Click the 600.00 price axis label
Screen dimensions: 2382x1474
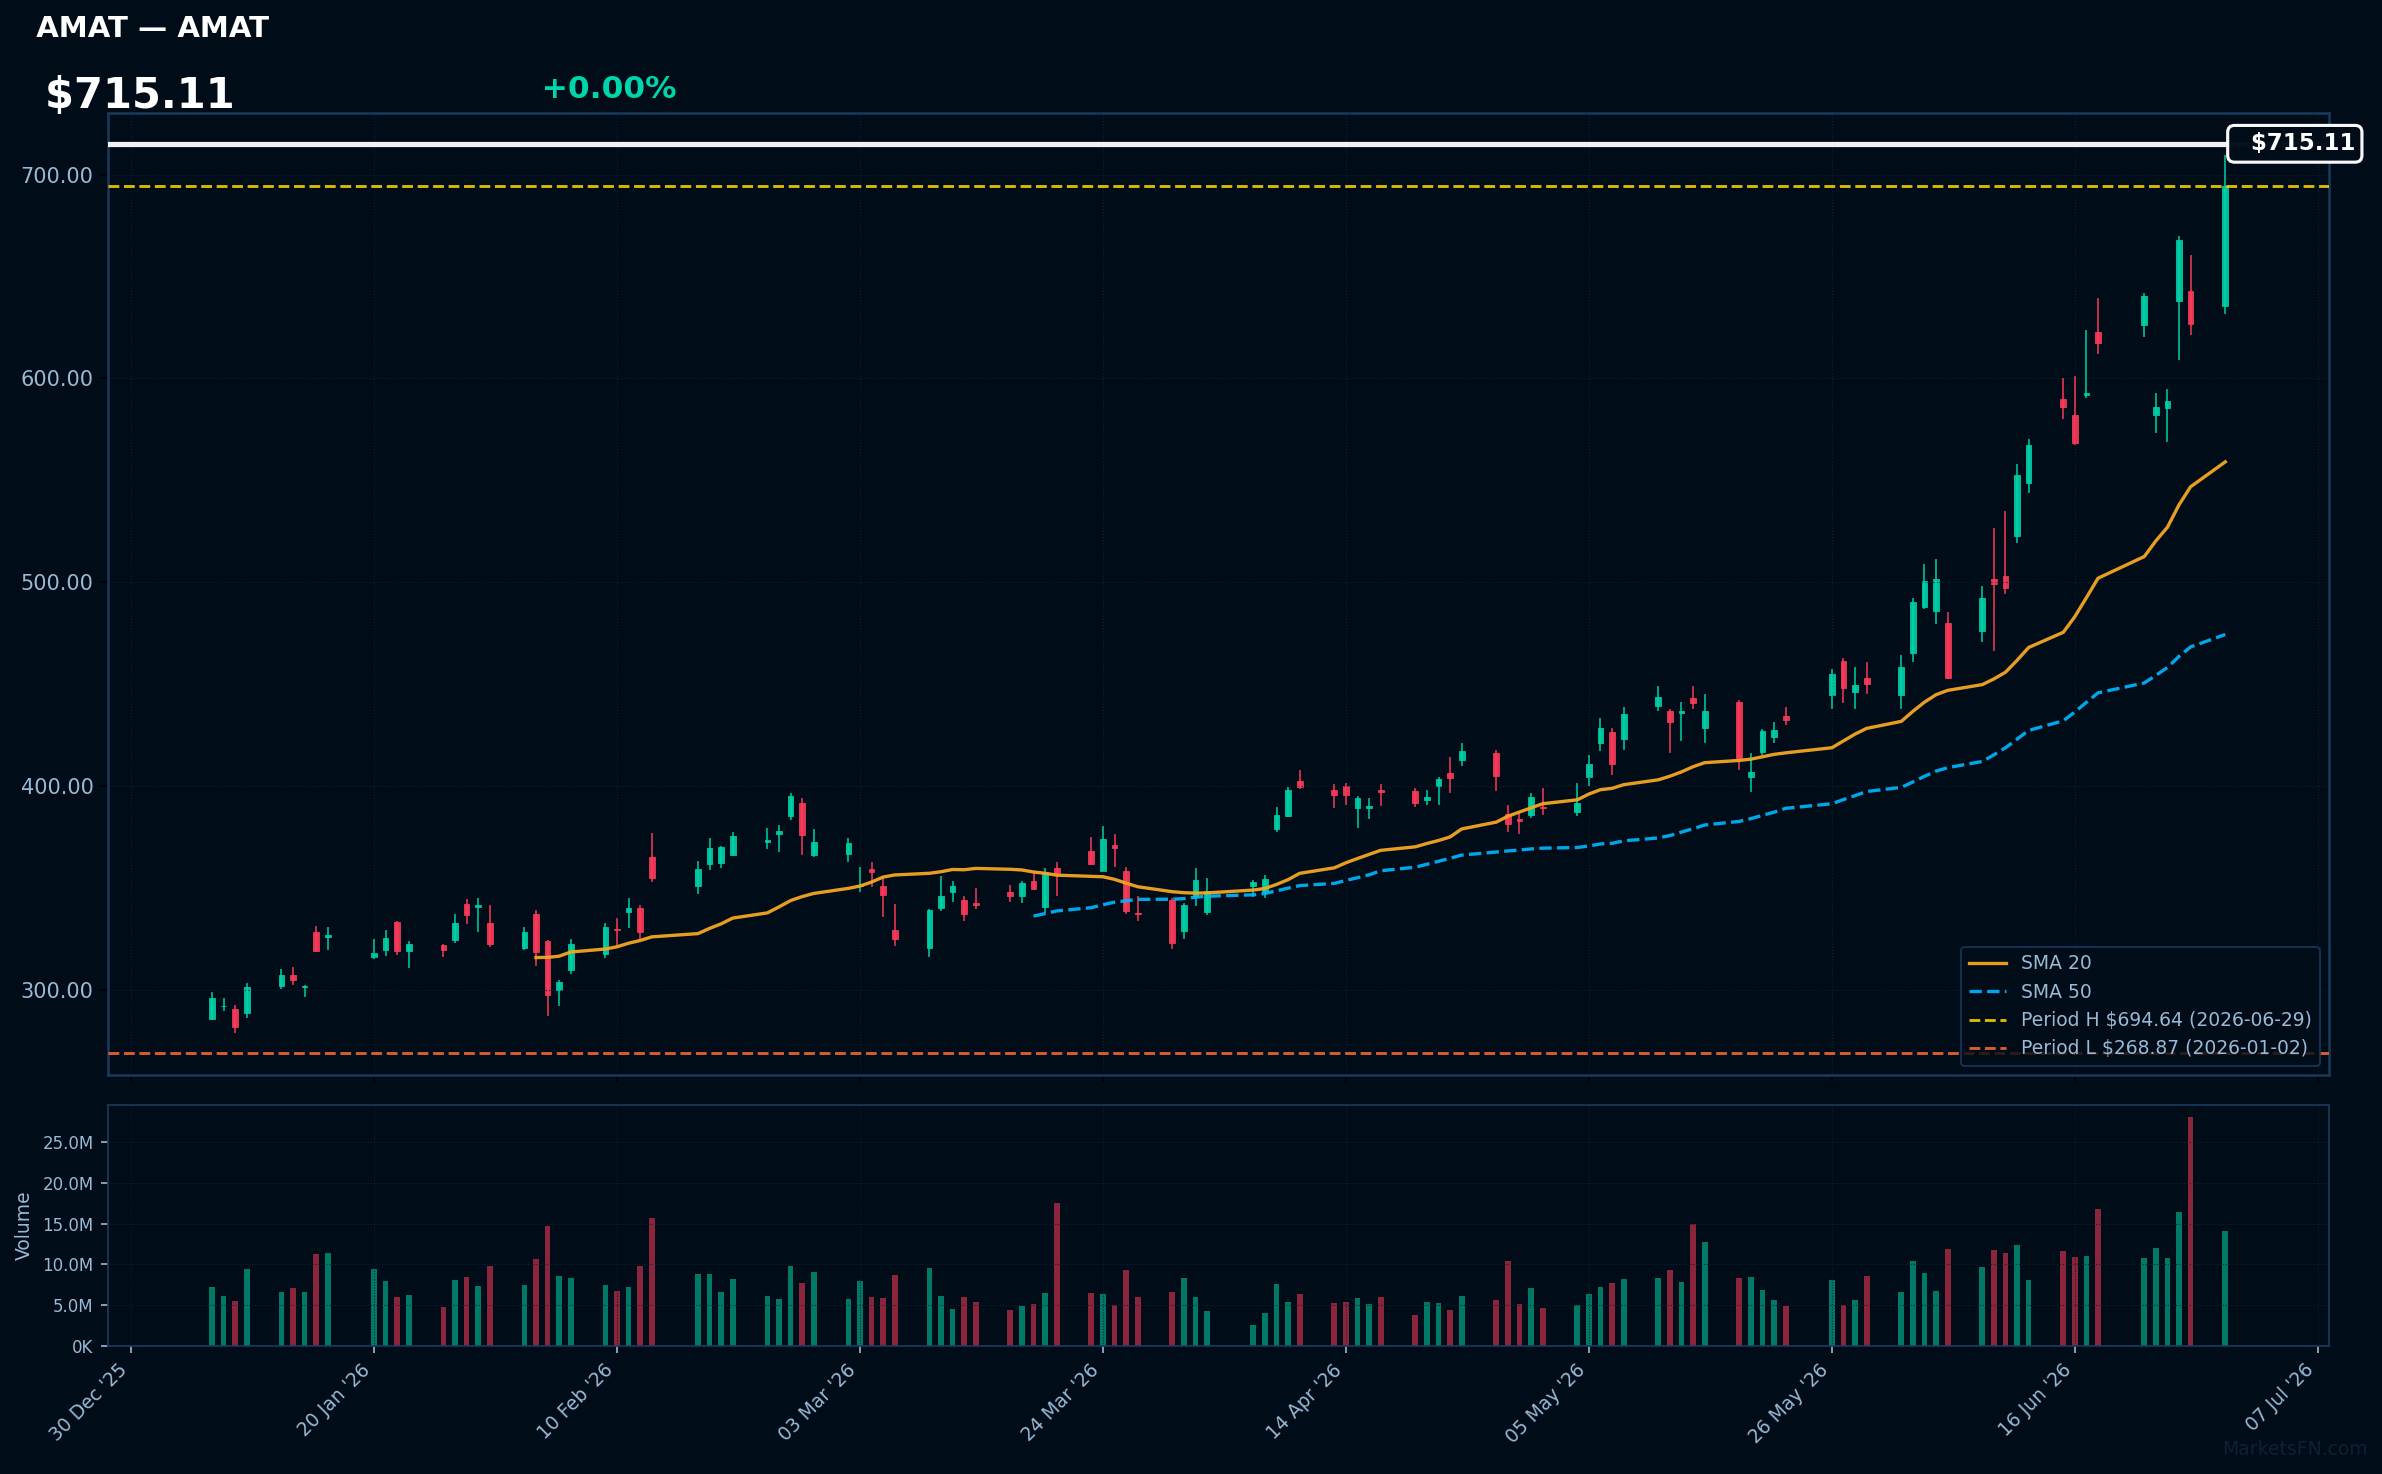click(57, 379)
